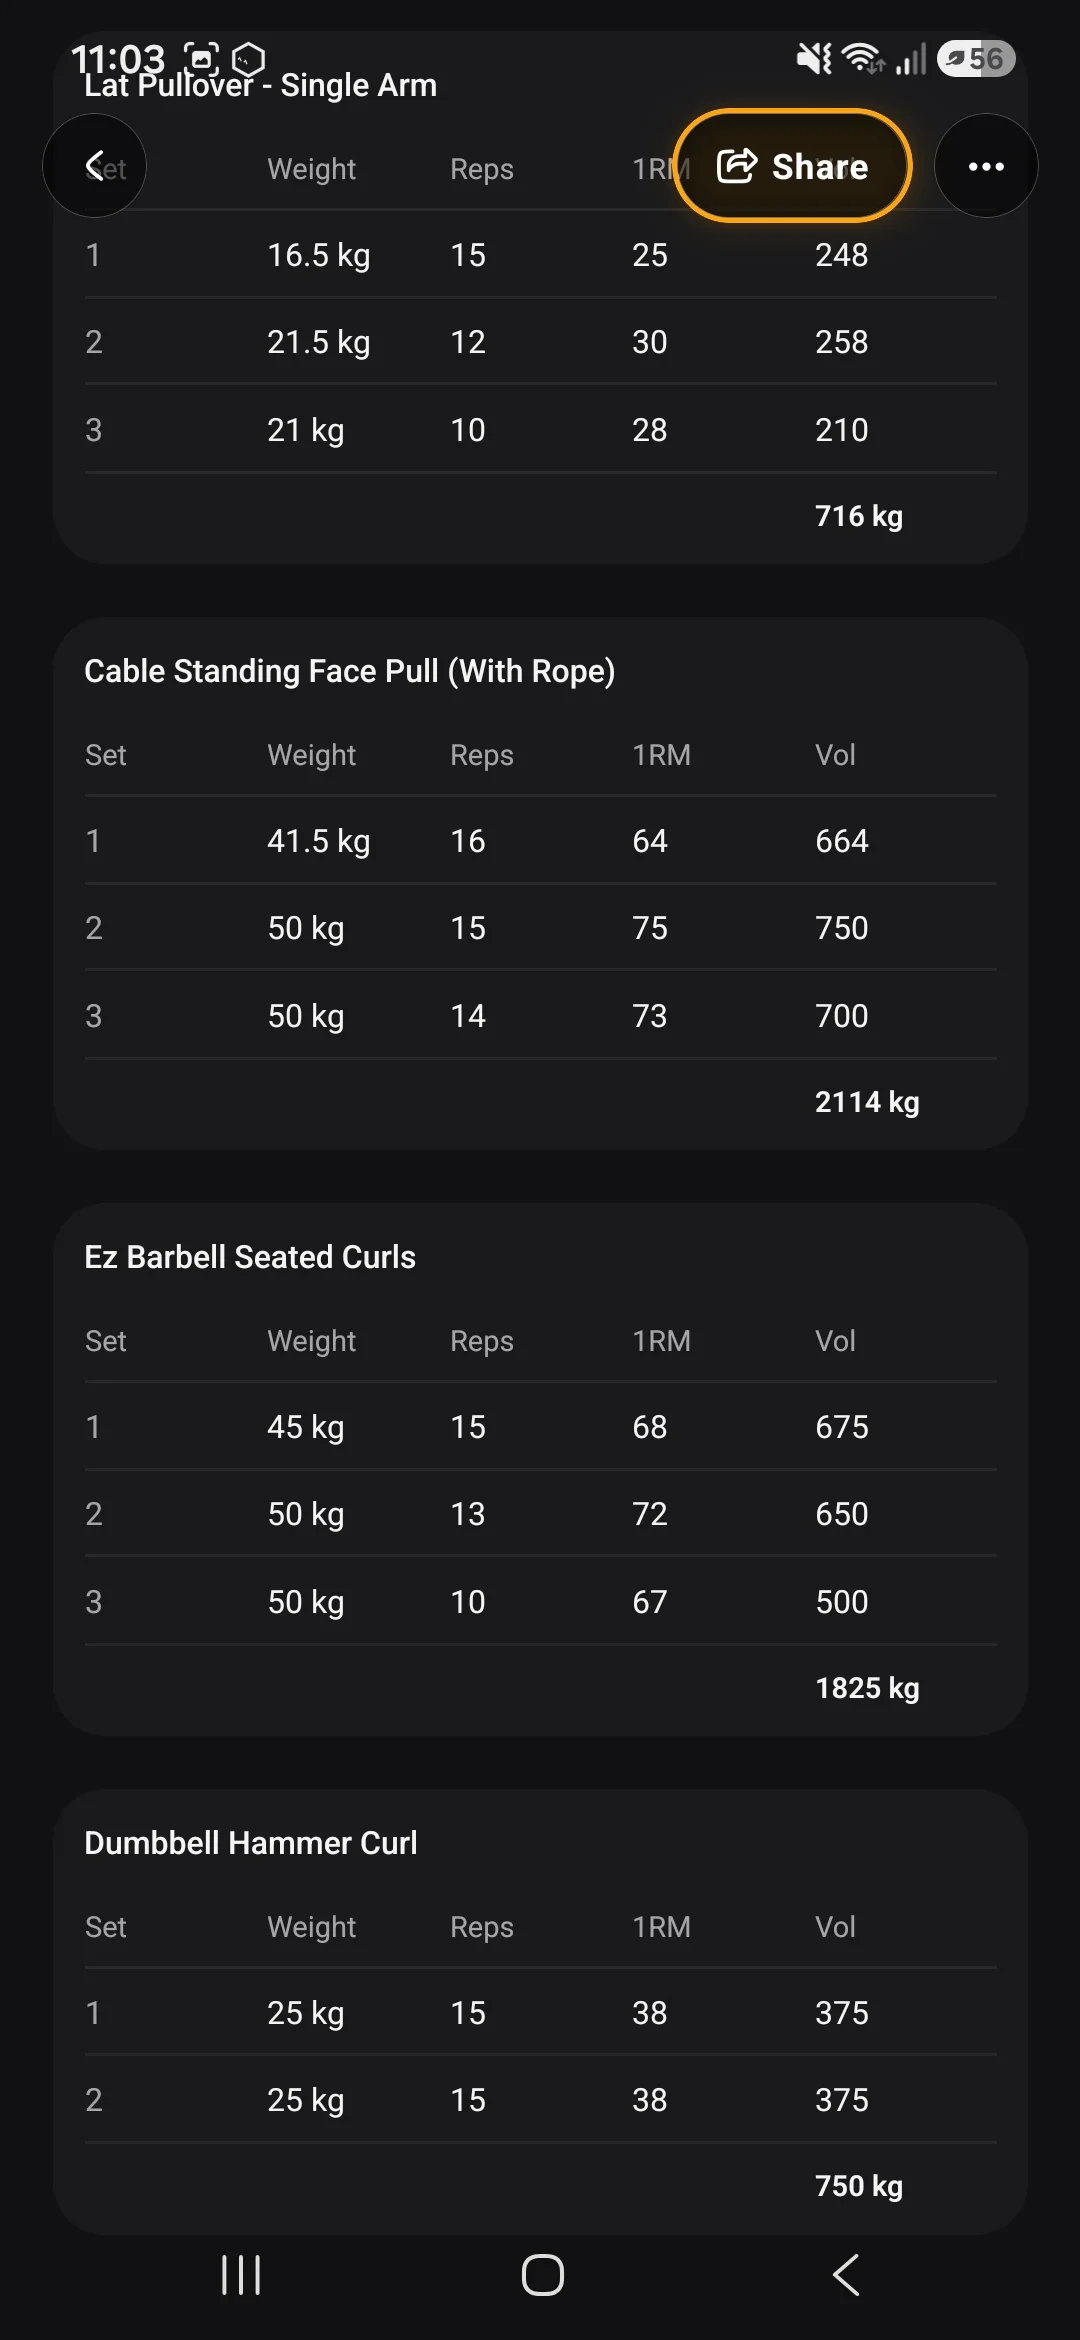Tap the Lat Pullover - Single Arm title

260,86
